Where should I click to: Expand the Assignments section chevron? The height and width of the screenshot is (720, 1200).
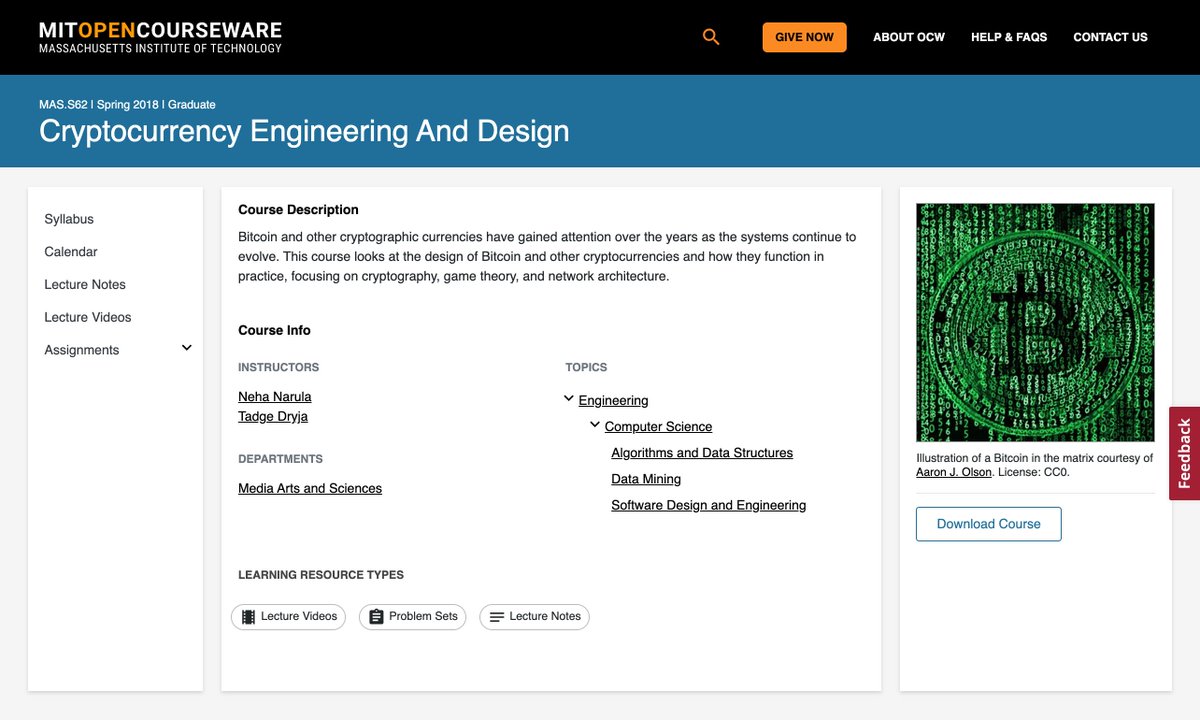[186, 347]
